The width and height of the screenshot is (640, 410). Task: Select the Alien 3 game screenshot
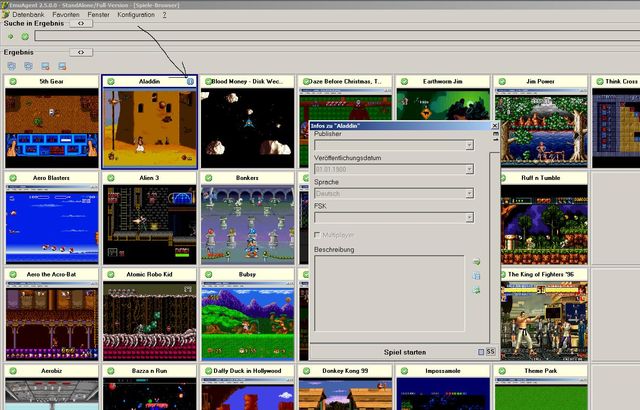click(149, 225)
